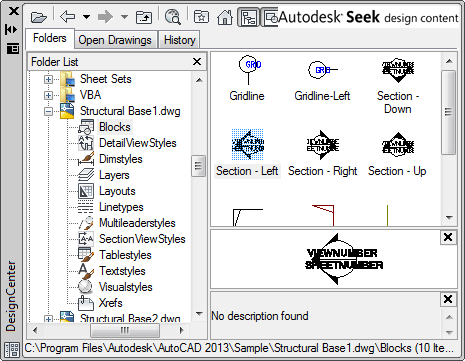Close the Folder List pane
Viewport: 465px width, 361px height.
(x=197, y=62)
